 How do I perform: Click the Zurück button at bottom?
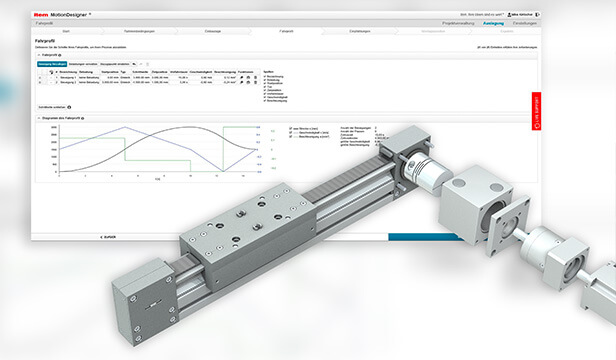coord(108,237)
